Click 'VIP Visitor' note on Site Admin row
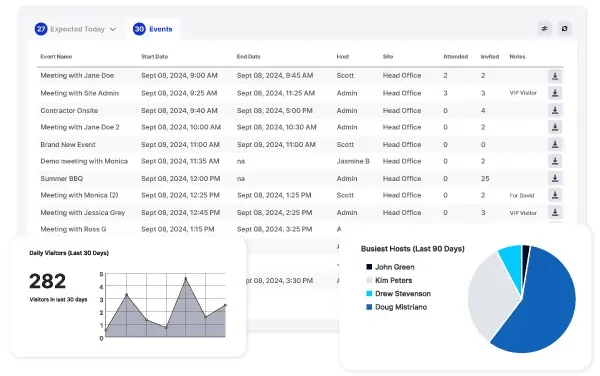The image size is (600, 376). coord(523,93)
